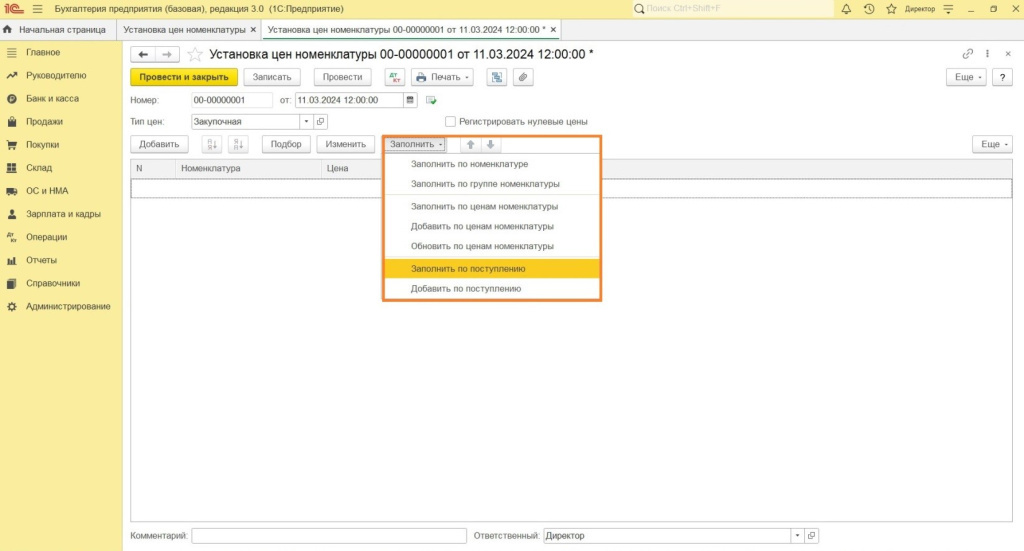The height and width of the screenshot is (551, 1024).
Task: Open the attached files paperclip icon
Action: pyautogui.click(x=522, y=77)
